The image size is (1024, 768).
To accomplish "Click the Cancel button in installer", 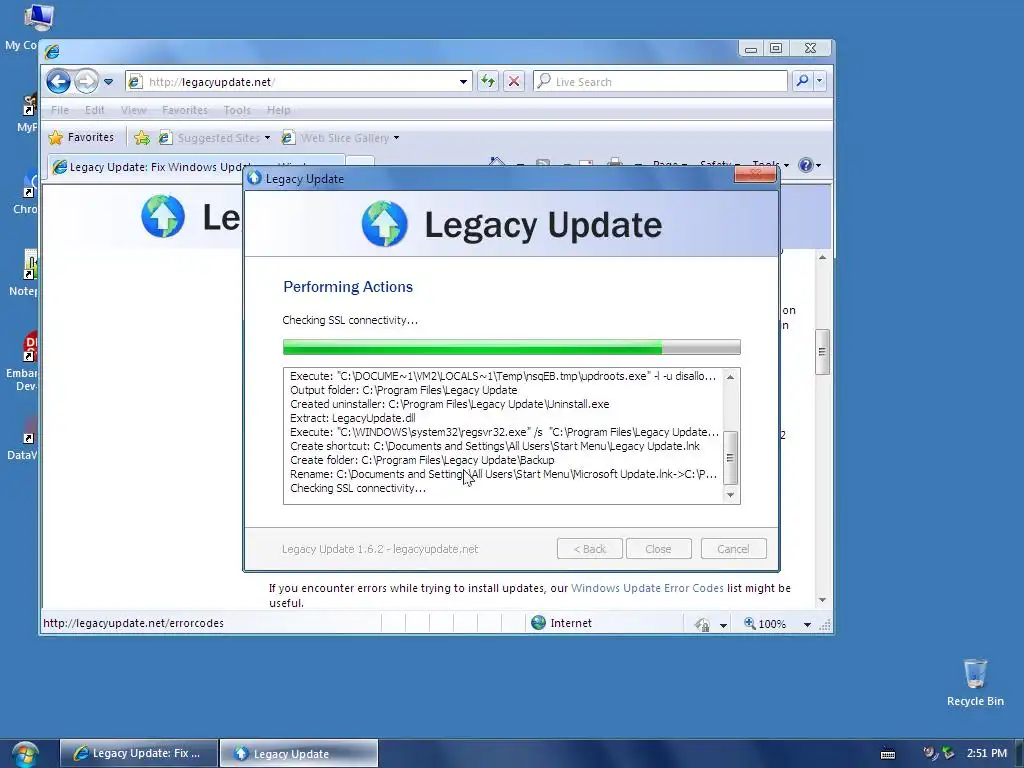I will (733, 549).
